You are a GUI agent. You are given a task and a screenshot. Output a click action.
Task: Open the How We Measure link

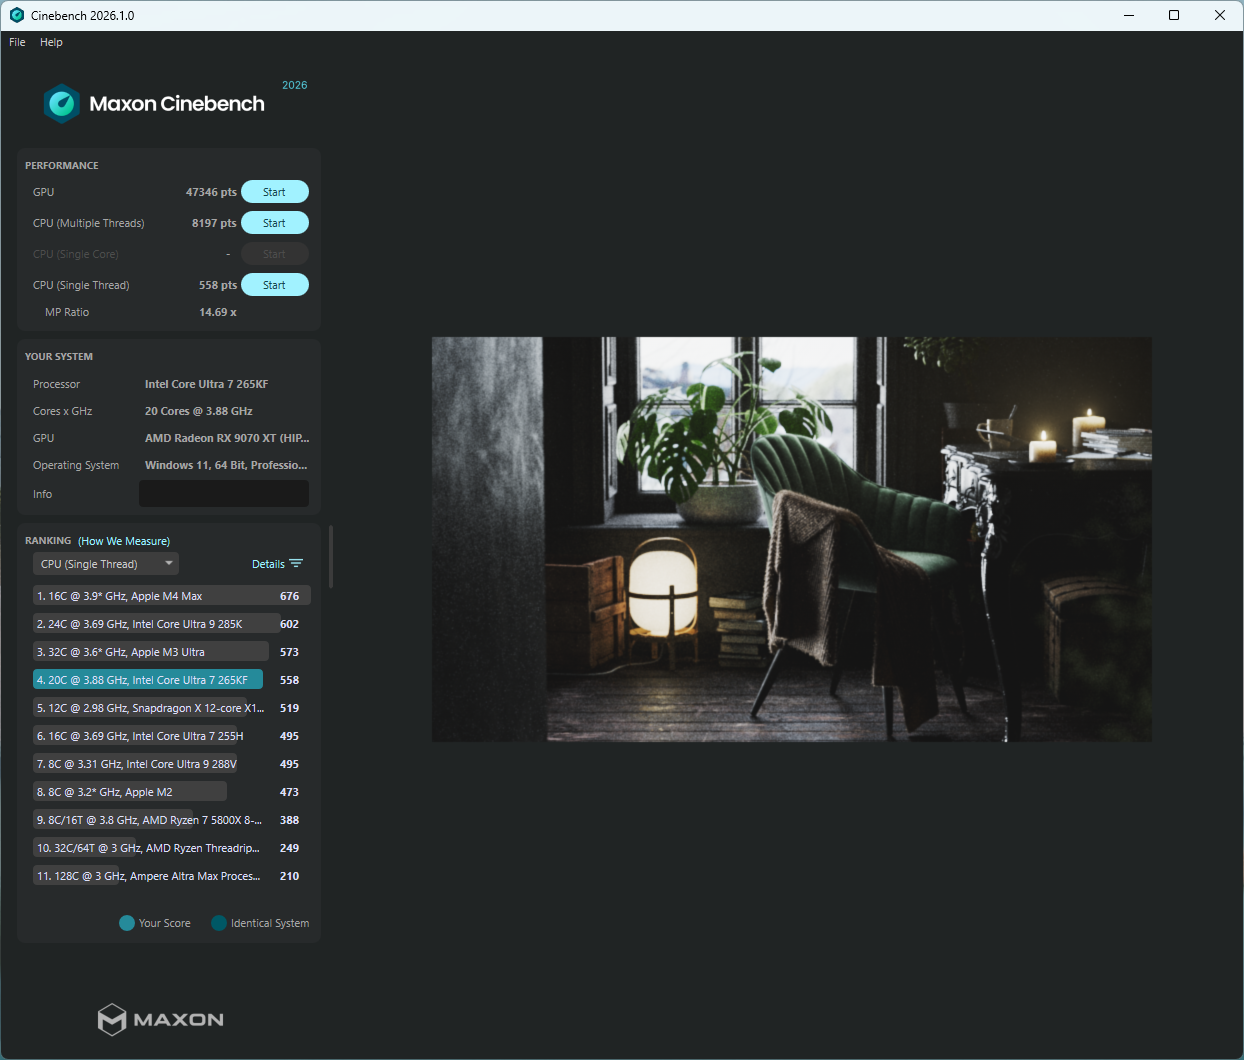(x=124, y=541)
